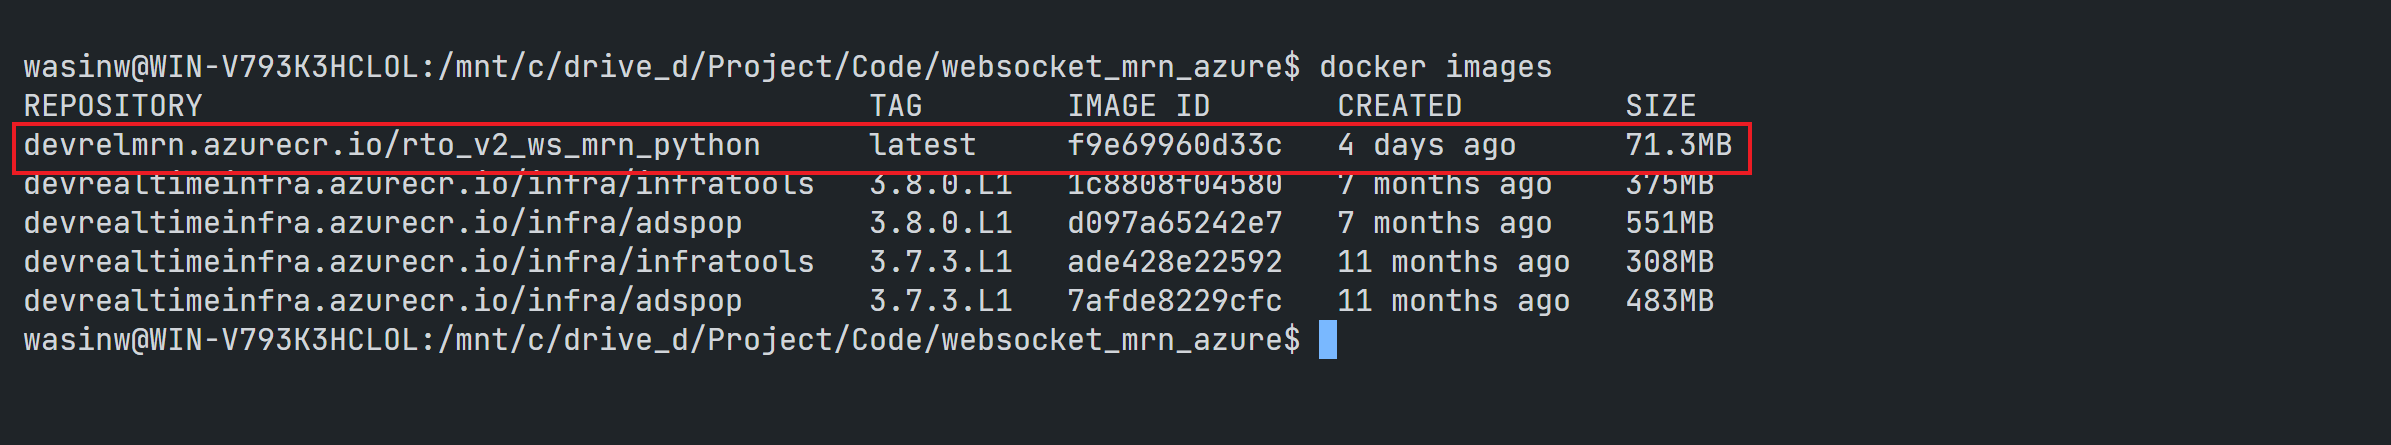The image size is (2391, 445).
Task: Click the 308MB size value
Action: click(1670, 262)
